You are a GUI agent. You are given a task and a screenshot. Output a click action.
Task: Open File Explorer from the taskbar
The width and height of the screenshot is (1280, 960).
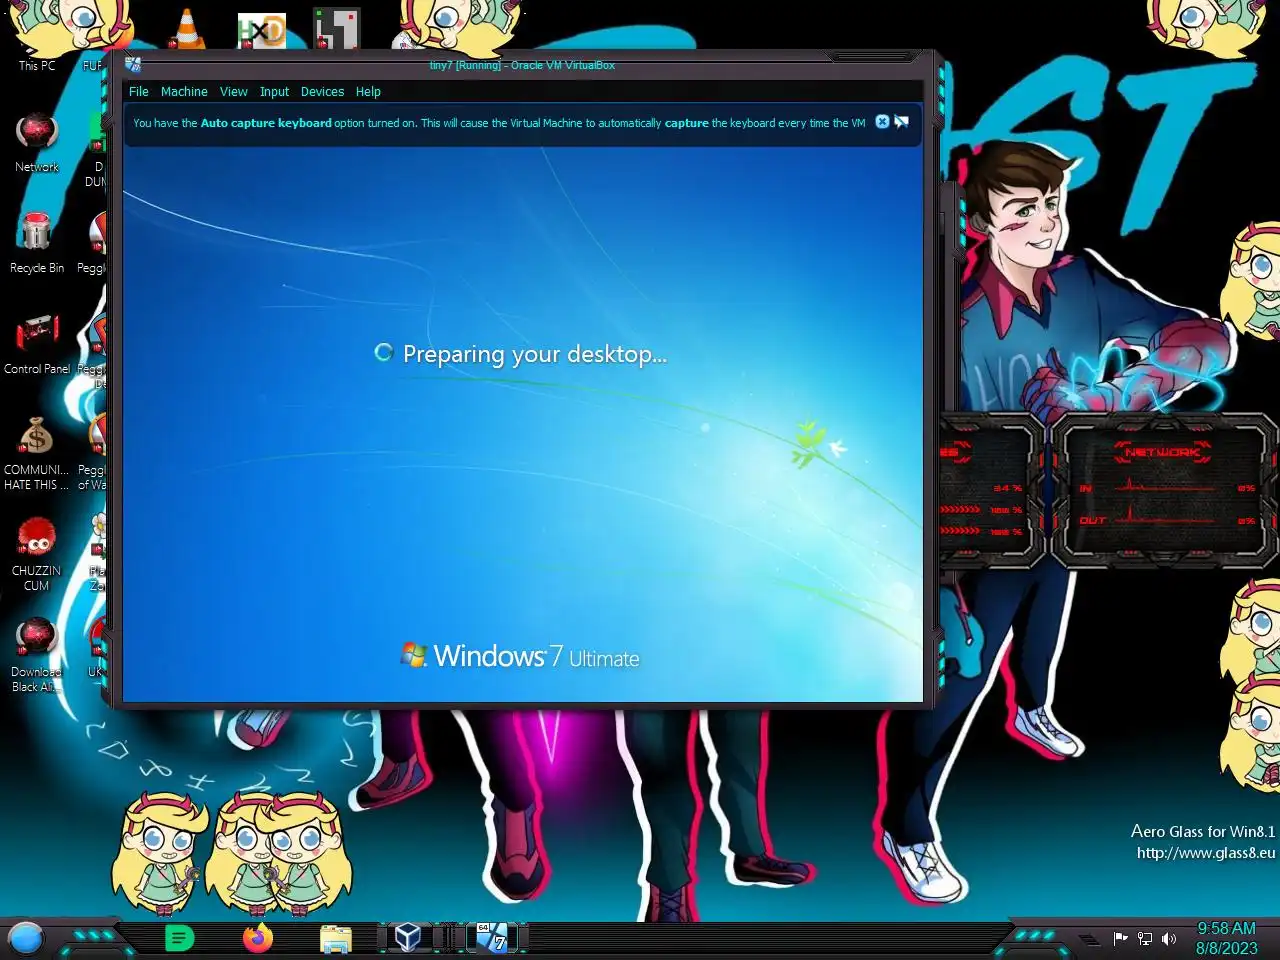(336, 938)
